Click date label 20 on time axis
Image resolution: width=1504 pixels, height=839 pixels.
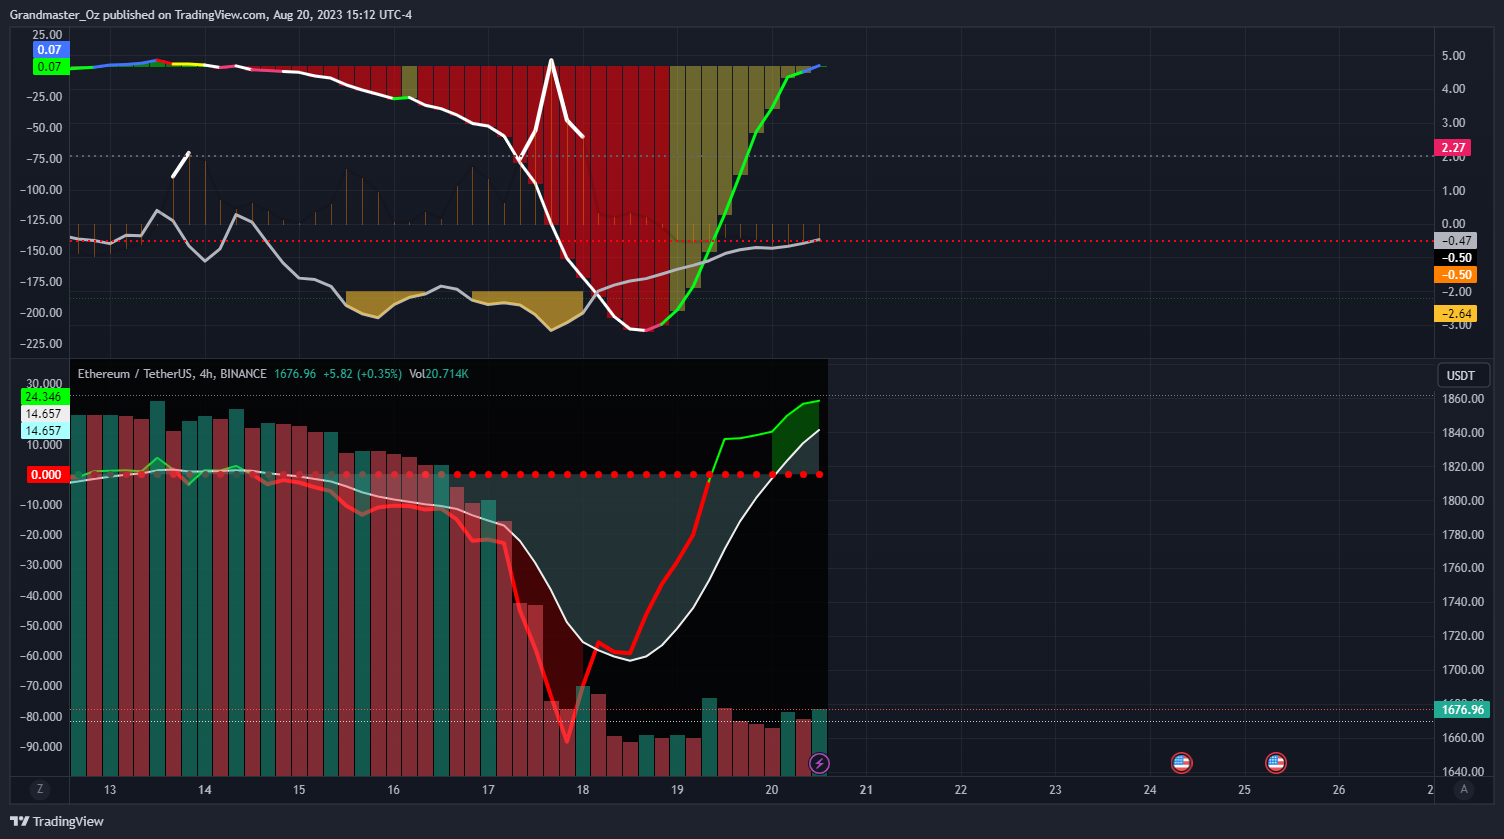coord(772,790)
